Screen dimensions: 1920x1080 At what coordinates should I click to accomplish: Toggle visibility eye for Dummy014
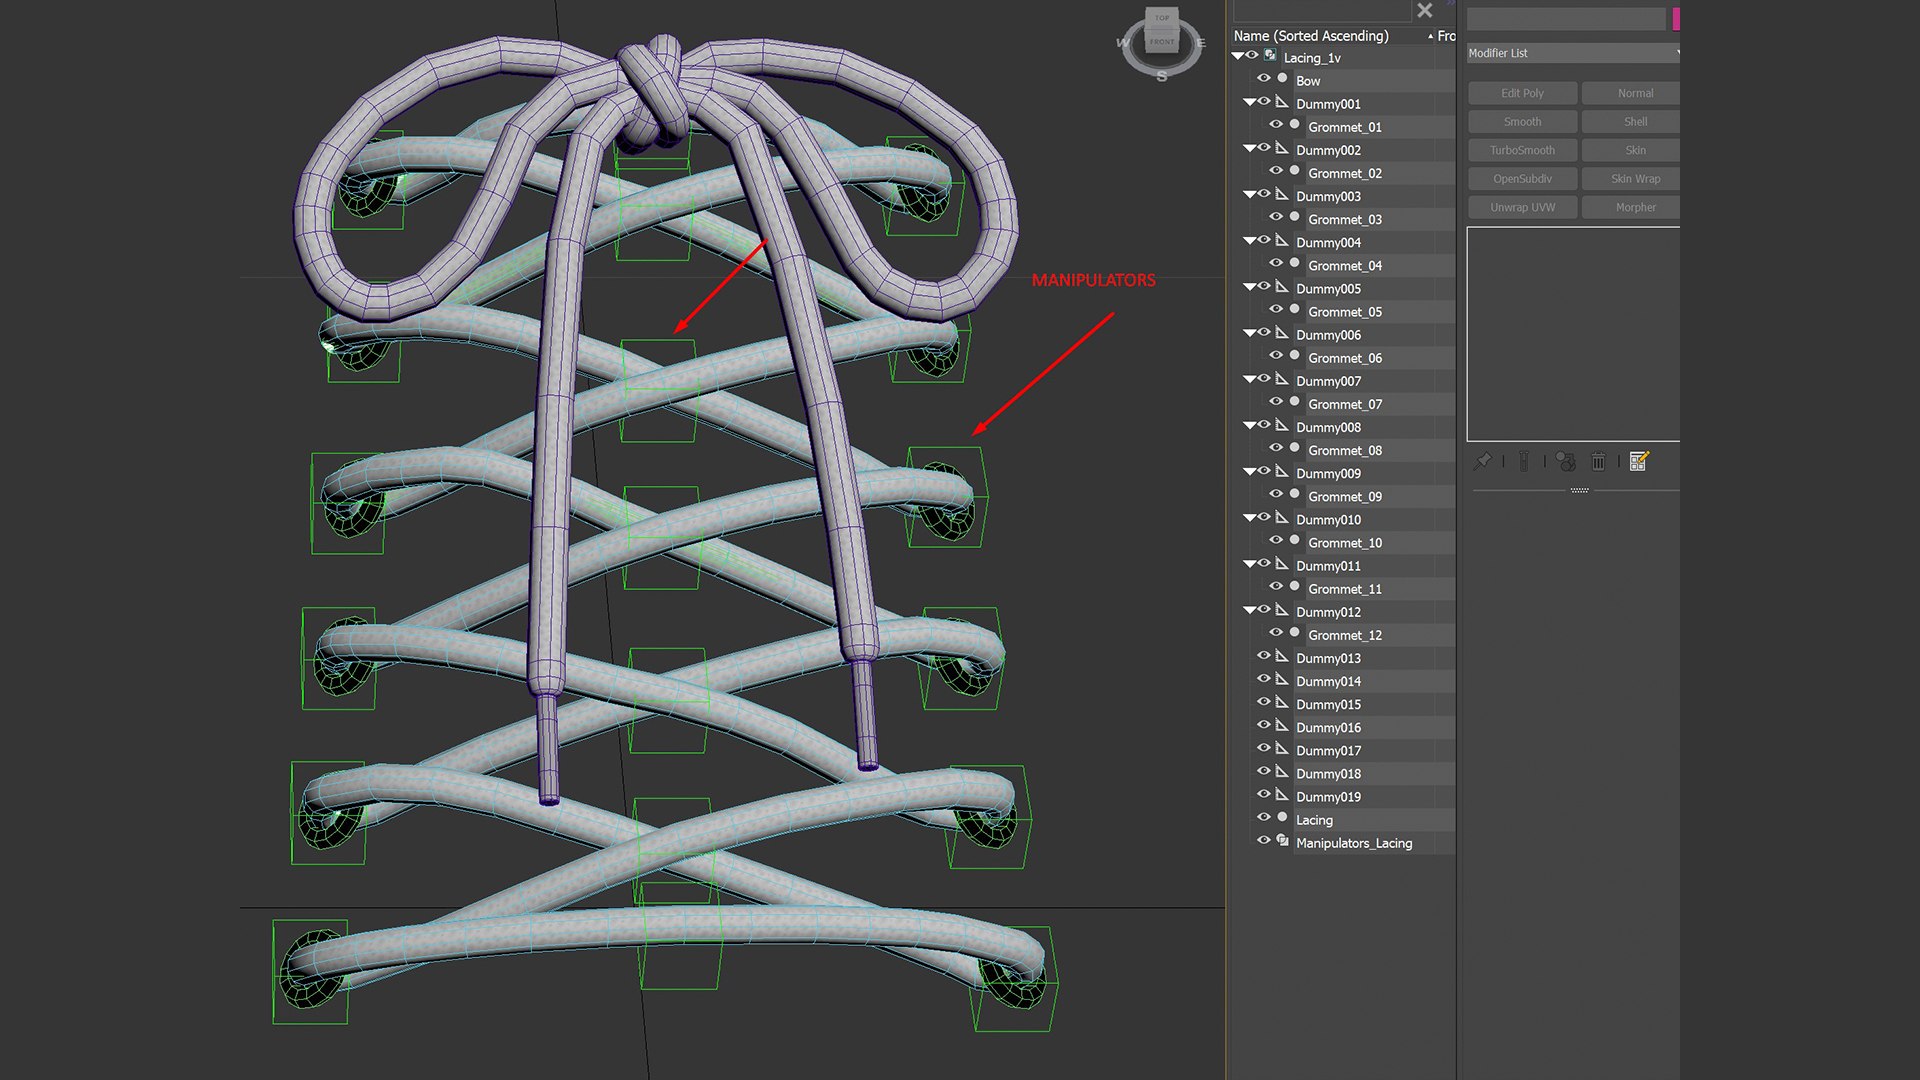point(1264,679)
